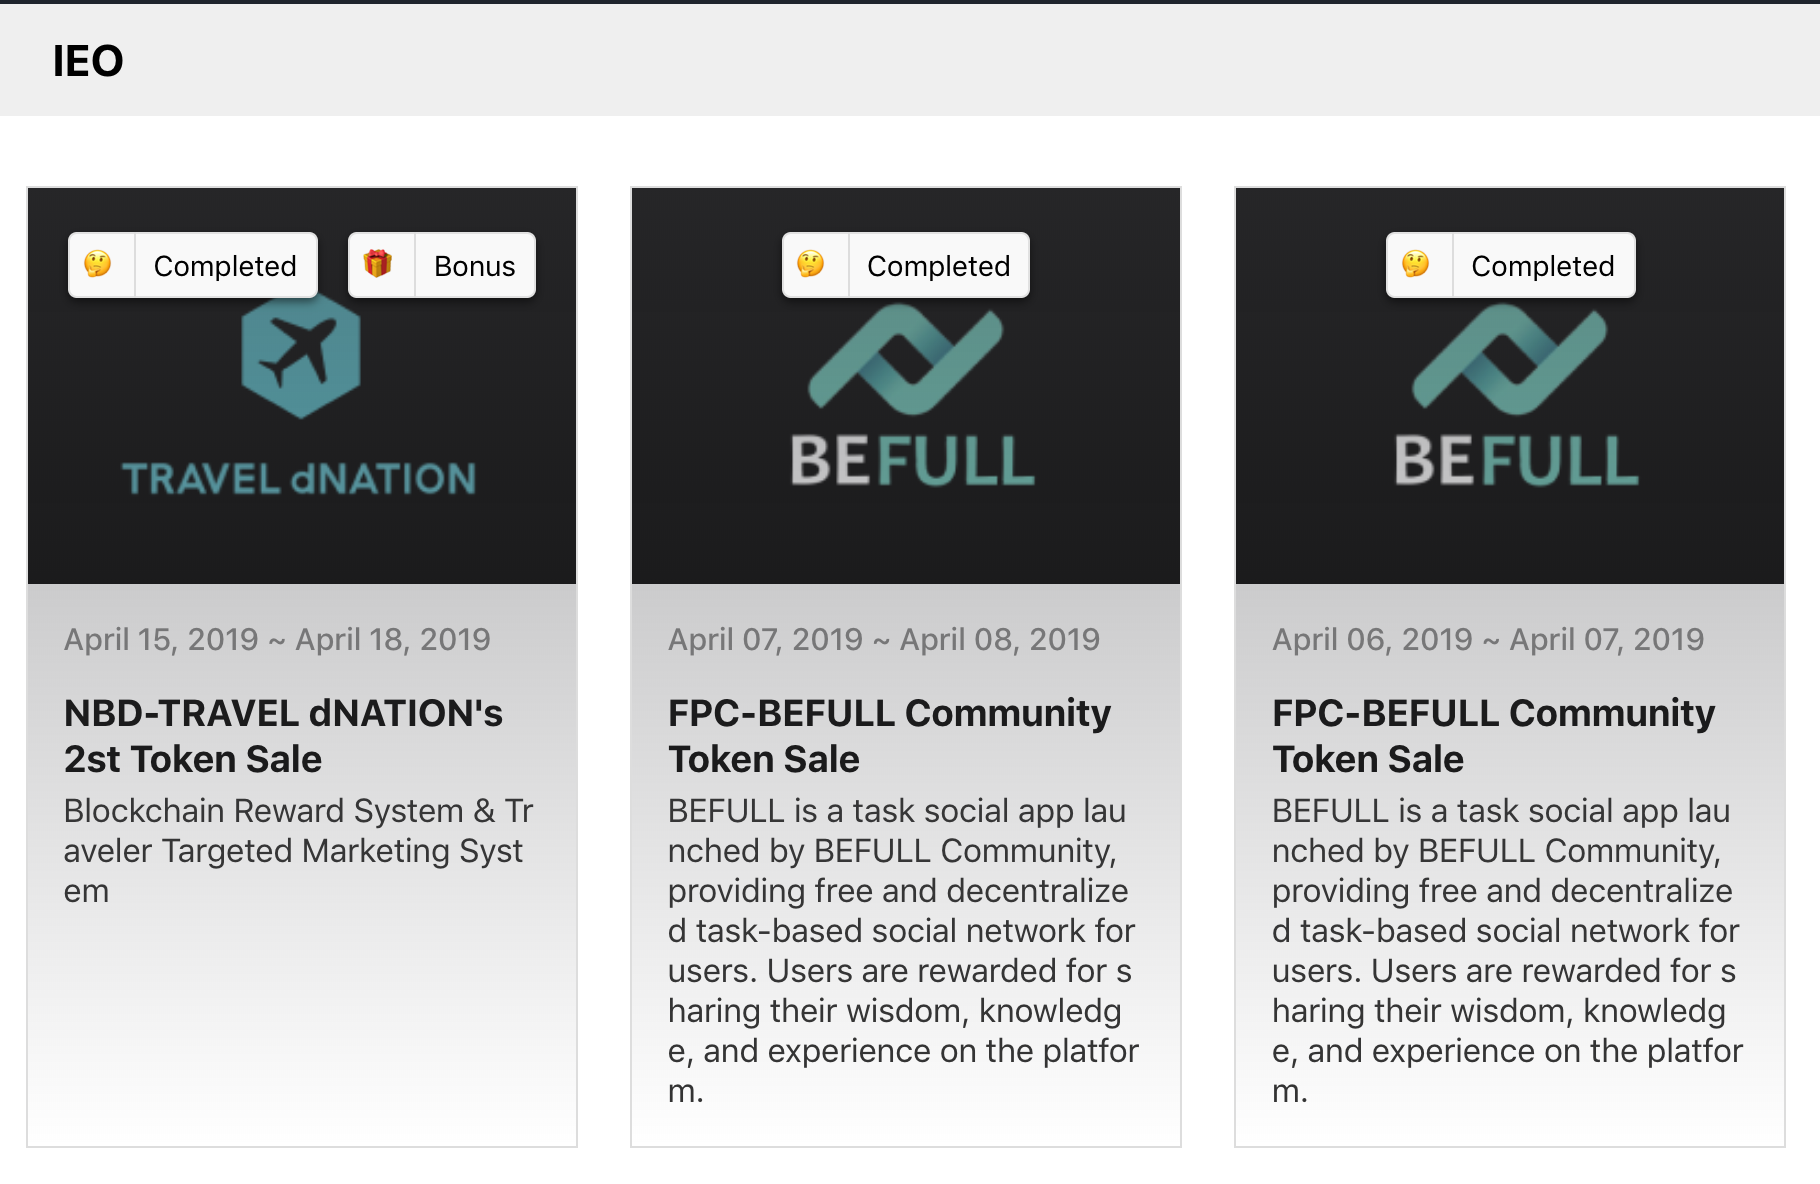1820x1184 pixels.
Task: Click thinking emoji on middle BEFULL card
Action: [x=811, y=265]
